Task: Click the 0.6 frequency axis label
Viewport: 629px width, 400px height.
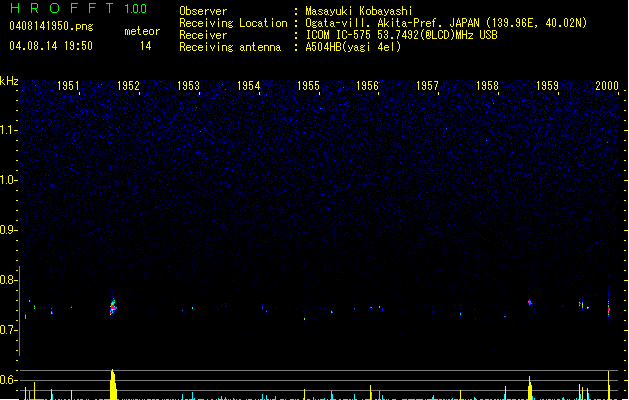Action: click(x=8, y=380)
